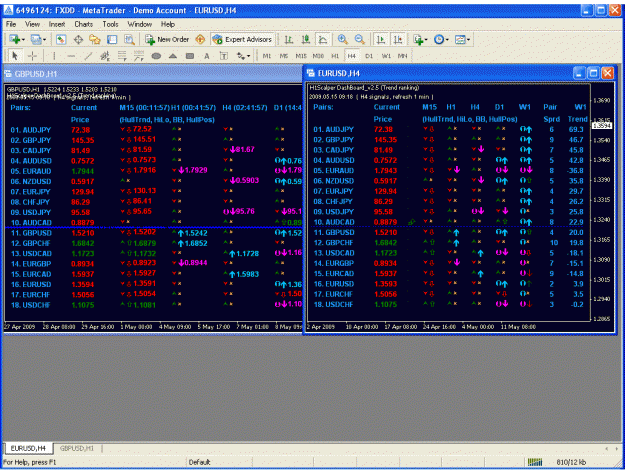Switch to H1 timeframe

335,56
